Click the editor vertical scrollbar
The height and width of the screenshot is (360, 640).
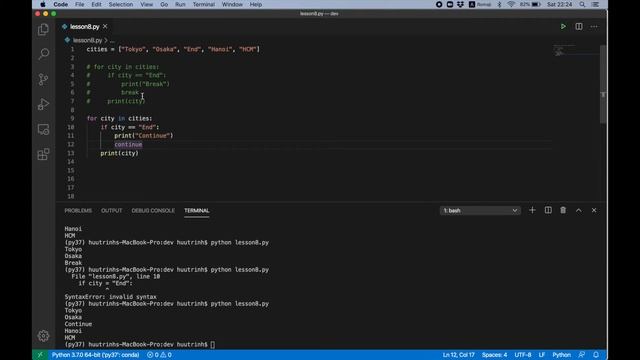(603, 84)
